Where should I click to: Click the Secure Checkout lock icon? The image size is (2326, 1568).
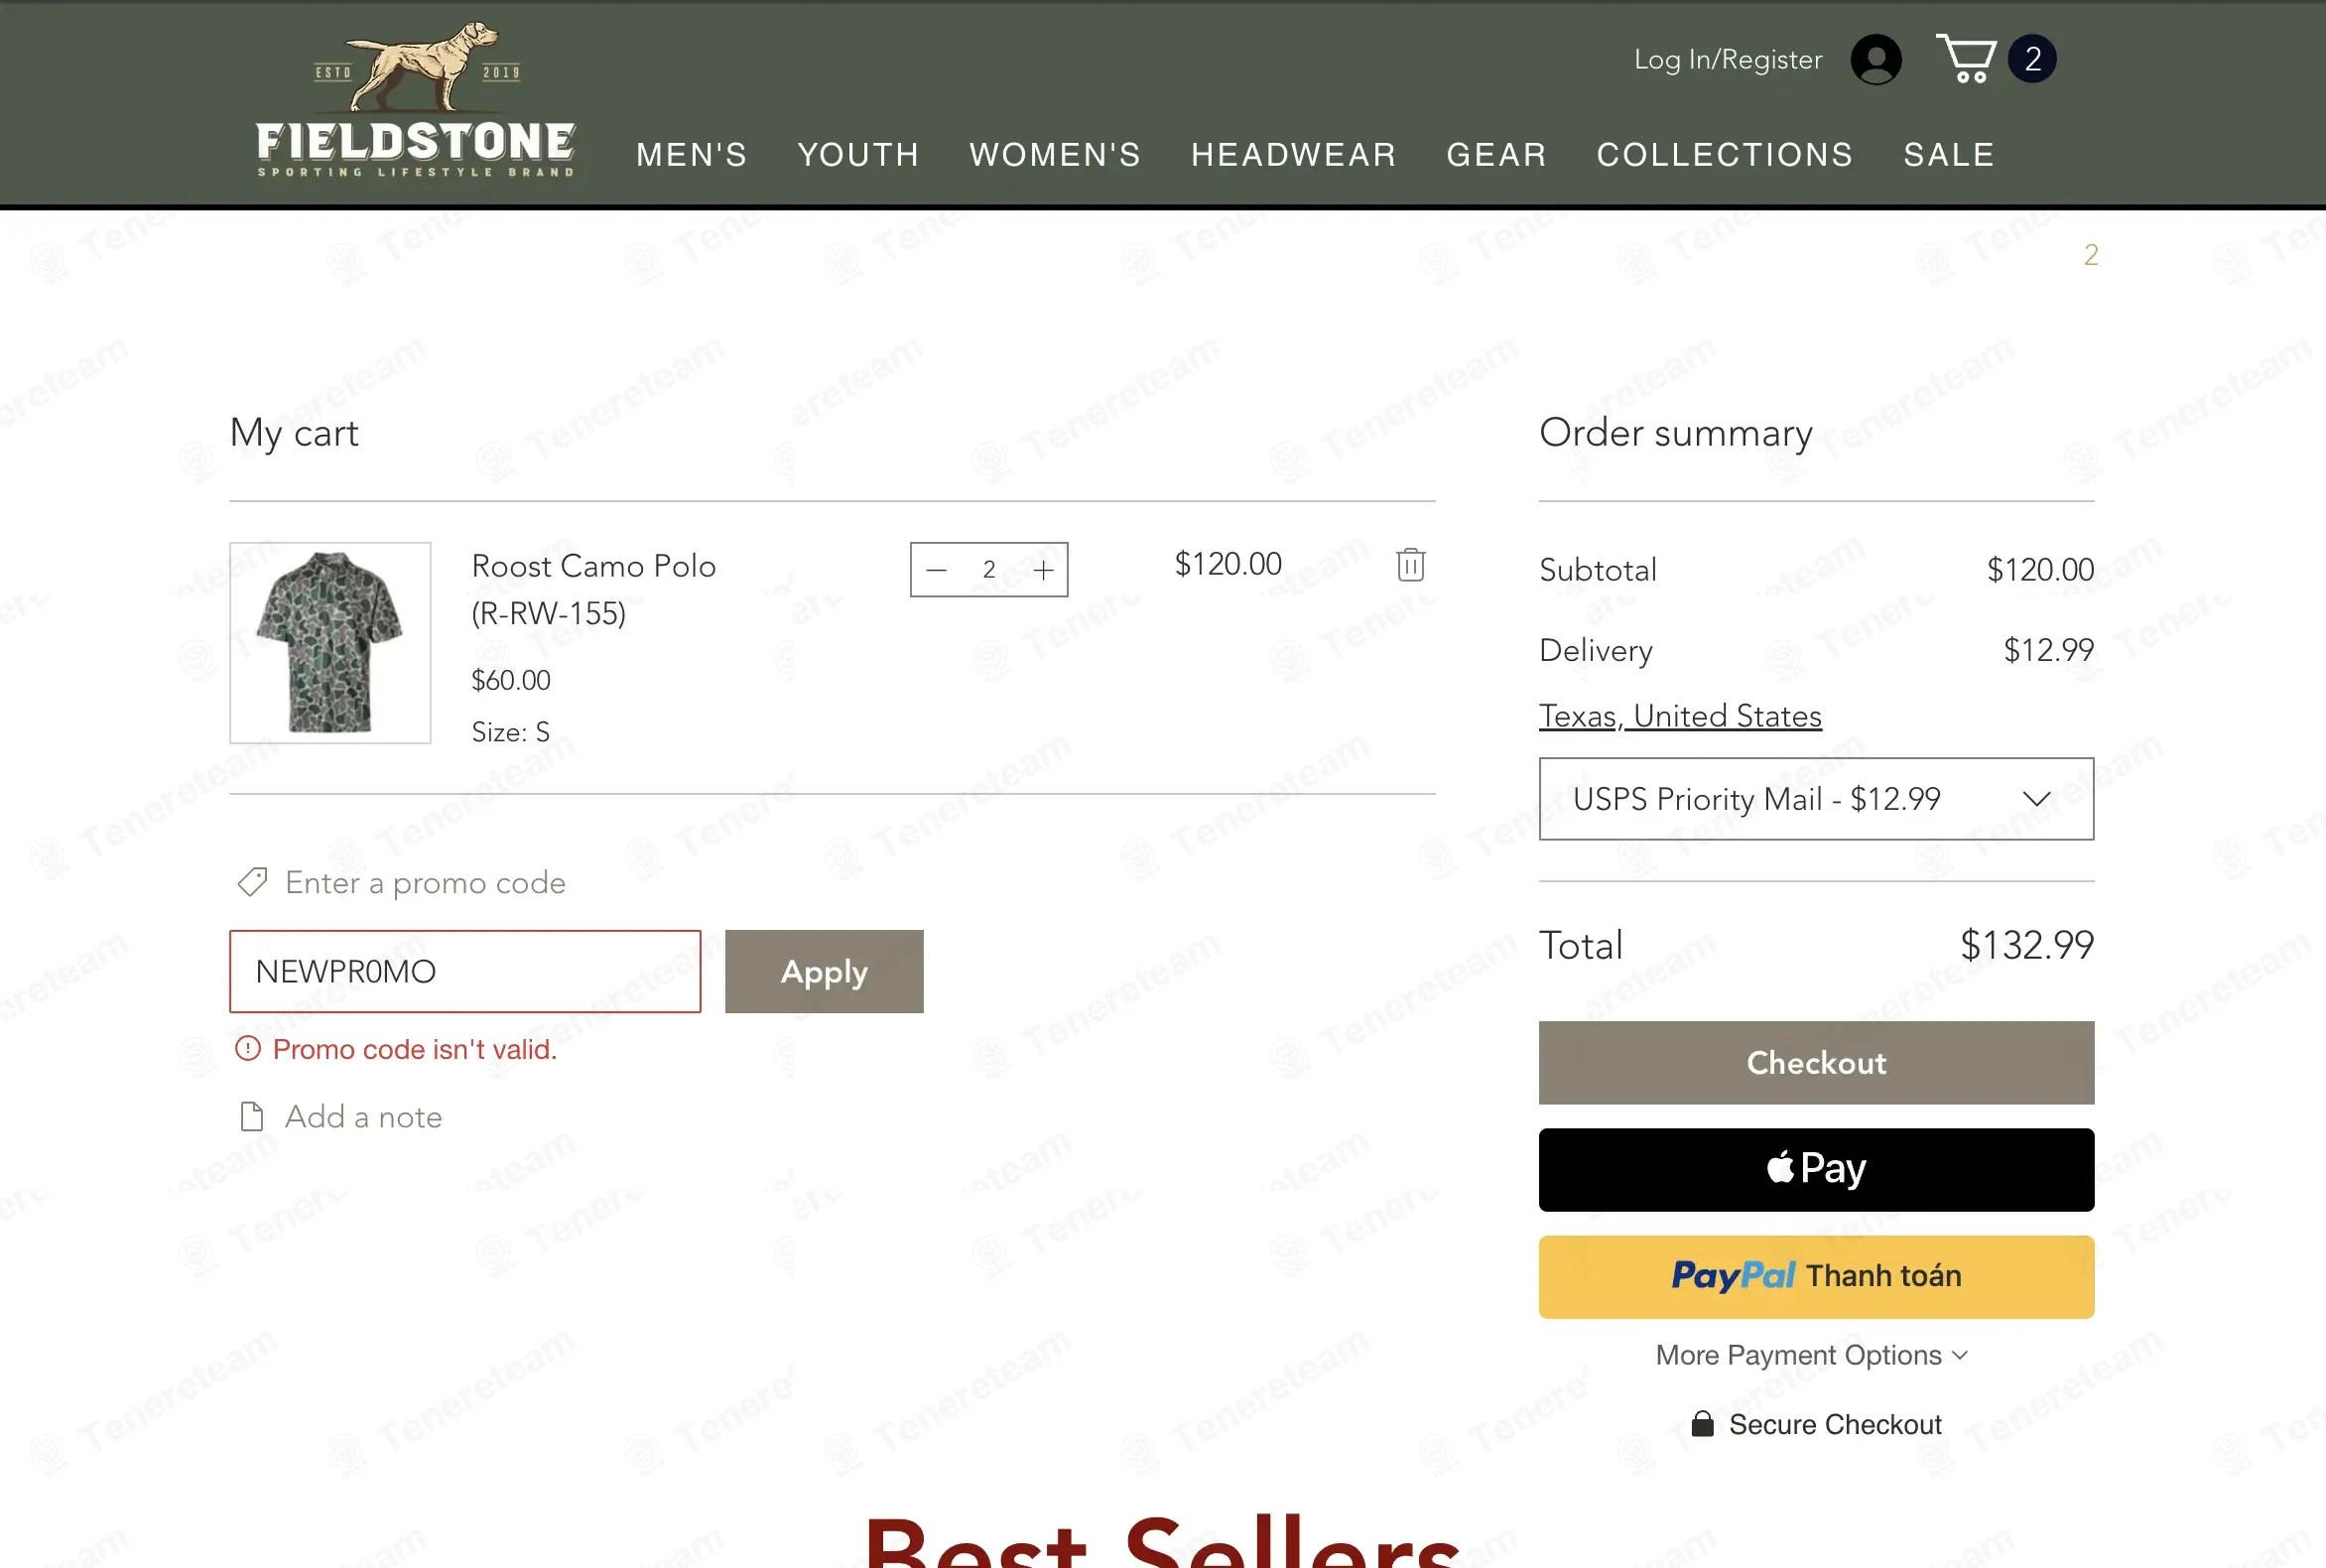point(1702,1424)
